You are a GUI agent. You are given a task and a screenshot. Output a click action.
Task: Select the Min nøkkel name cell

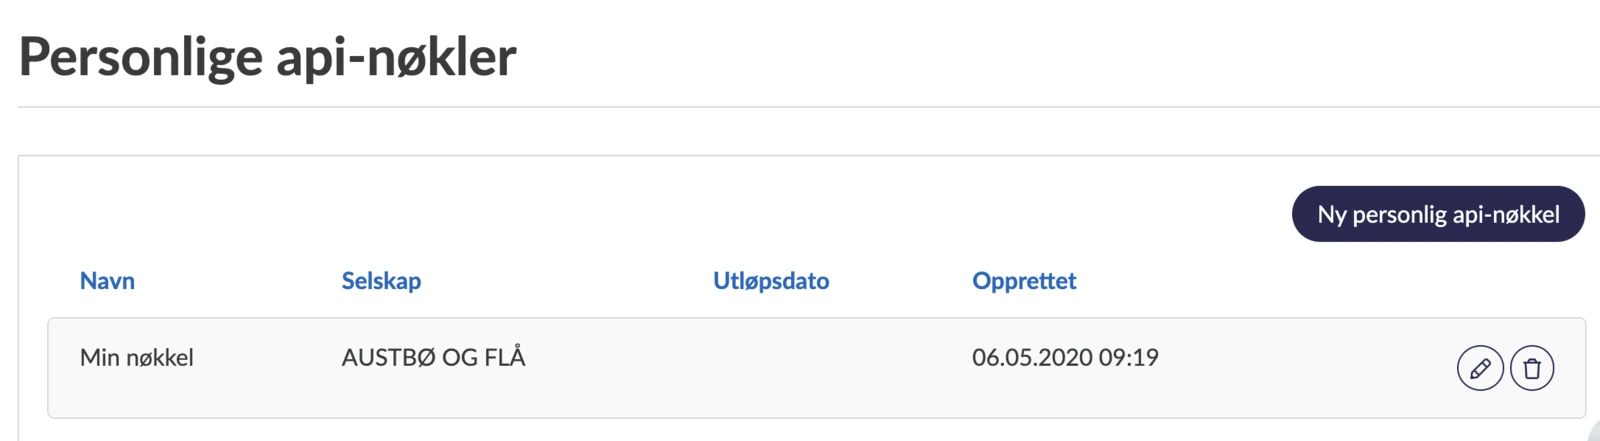pyautogui.click(x=137, y=358)
